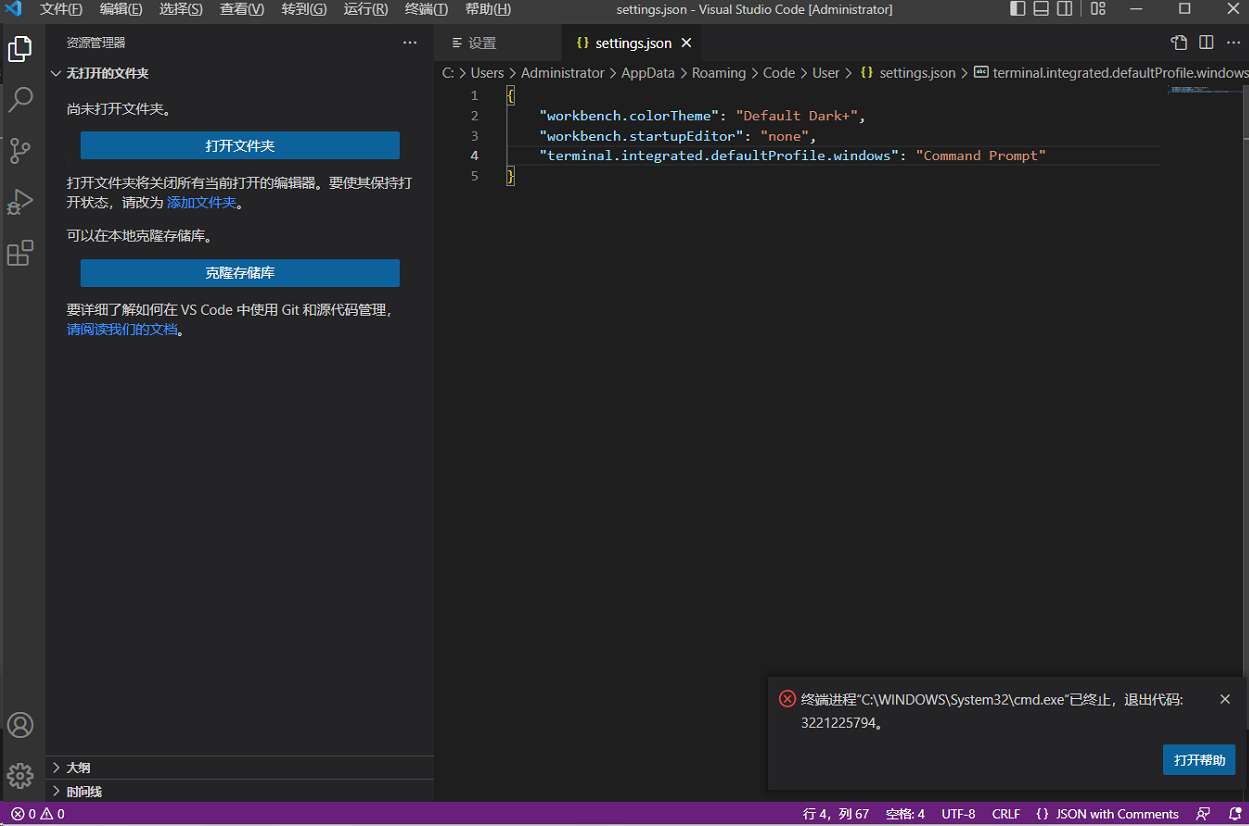Image resolution: width=1249 pixels, height=826 pixels.
Task: Open the 编辑(E) menu
Action: [121, 9]
